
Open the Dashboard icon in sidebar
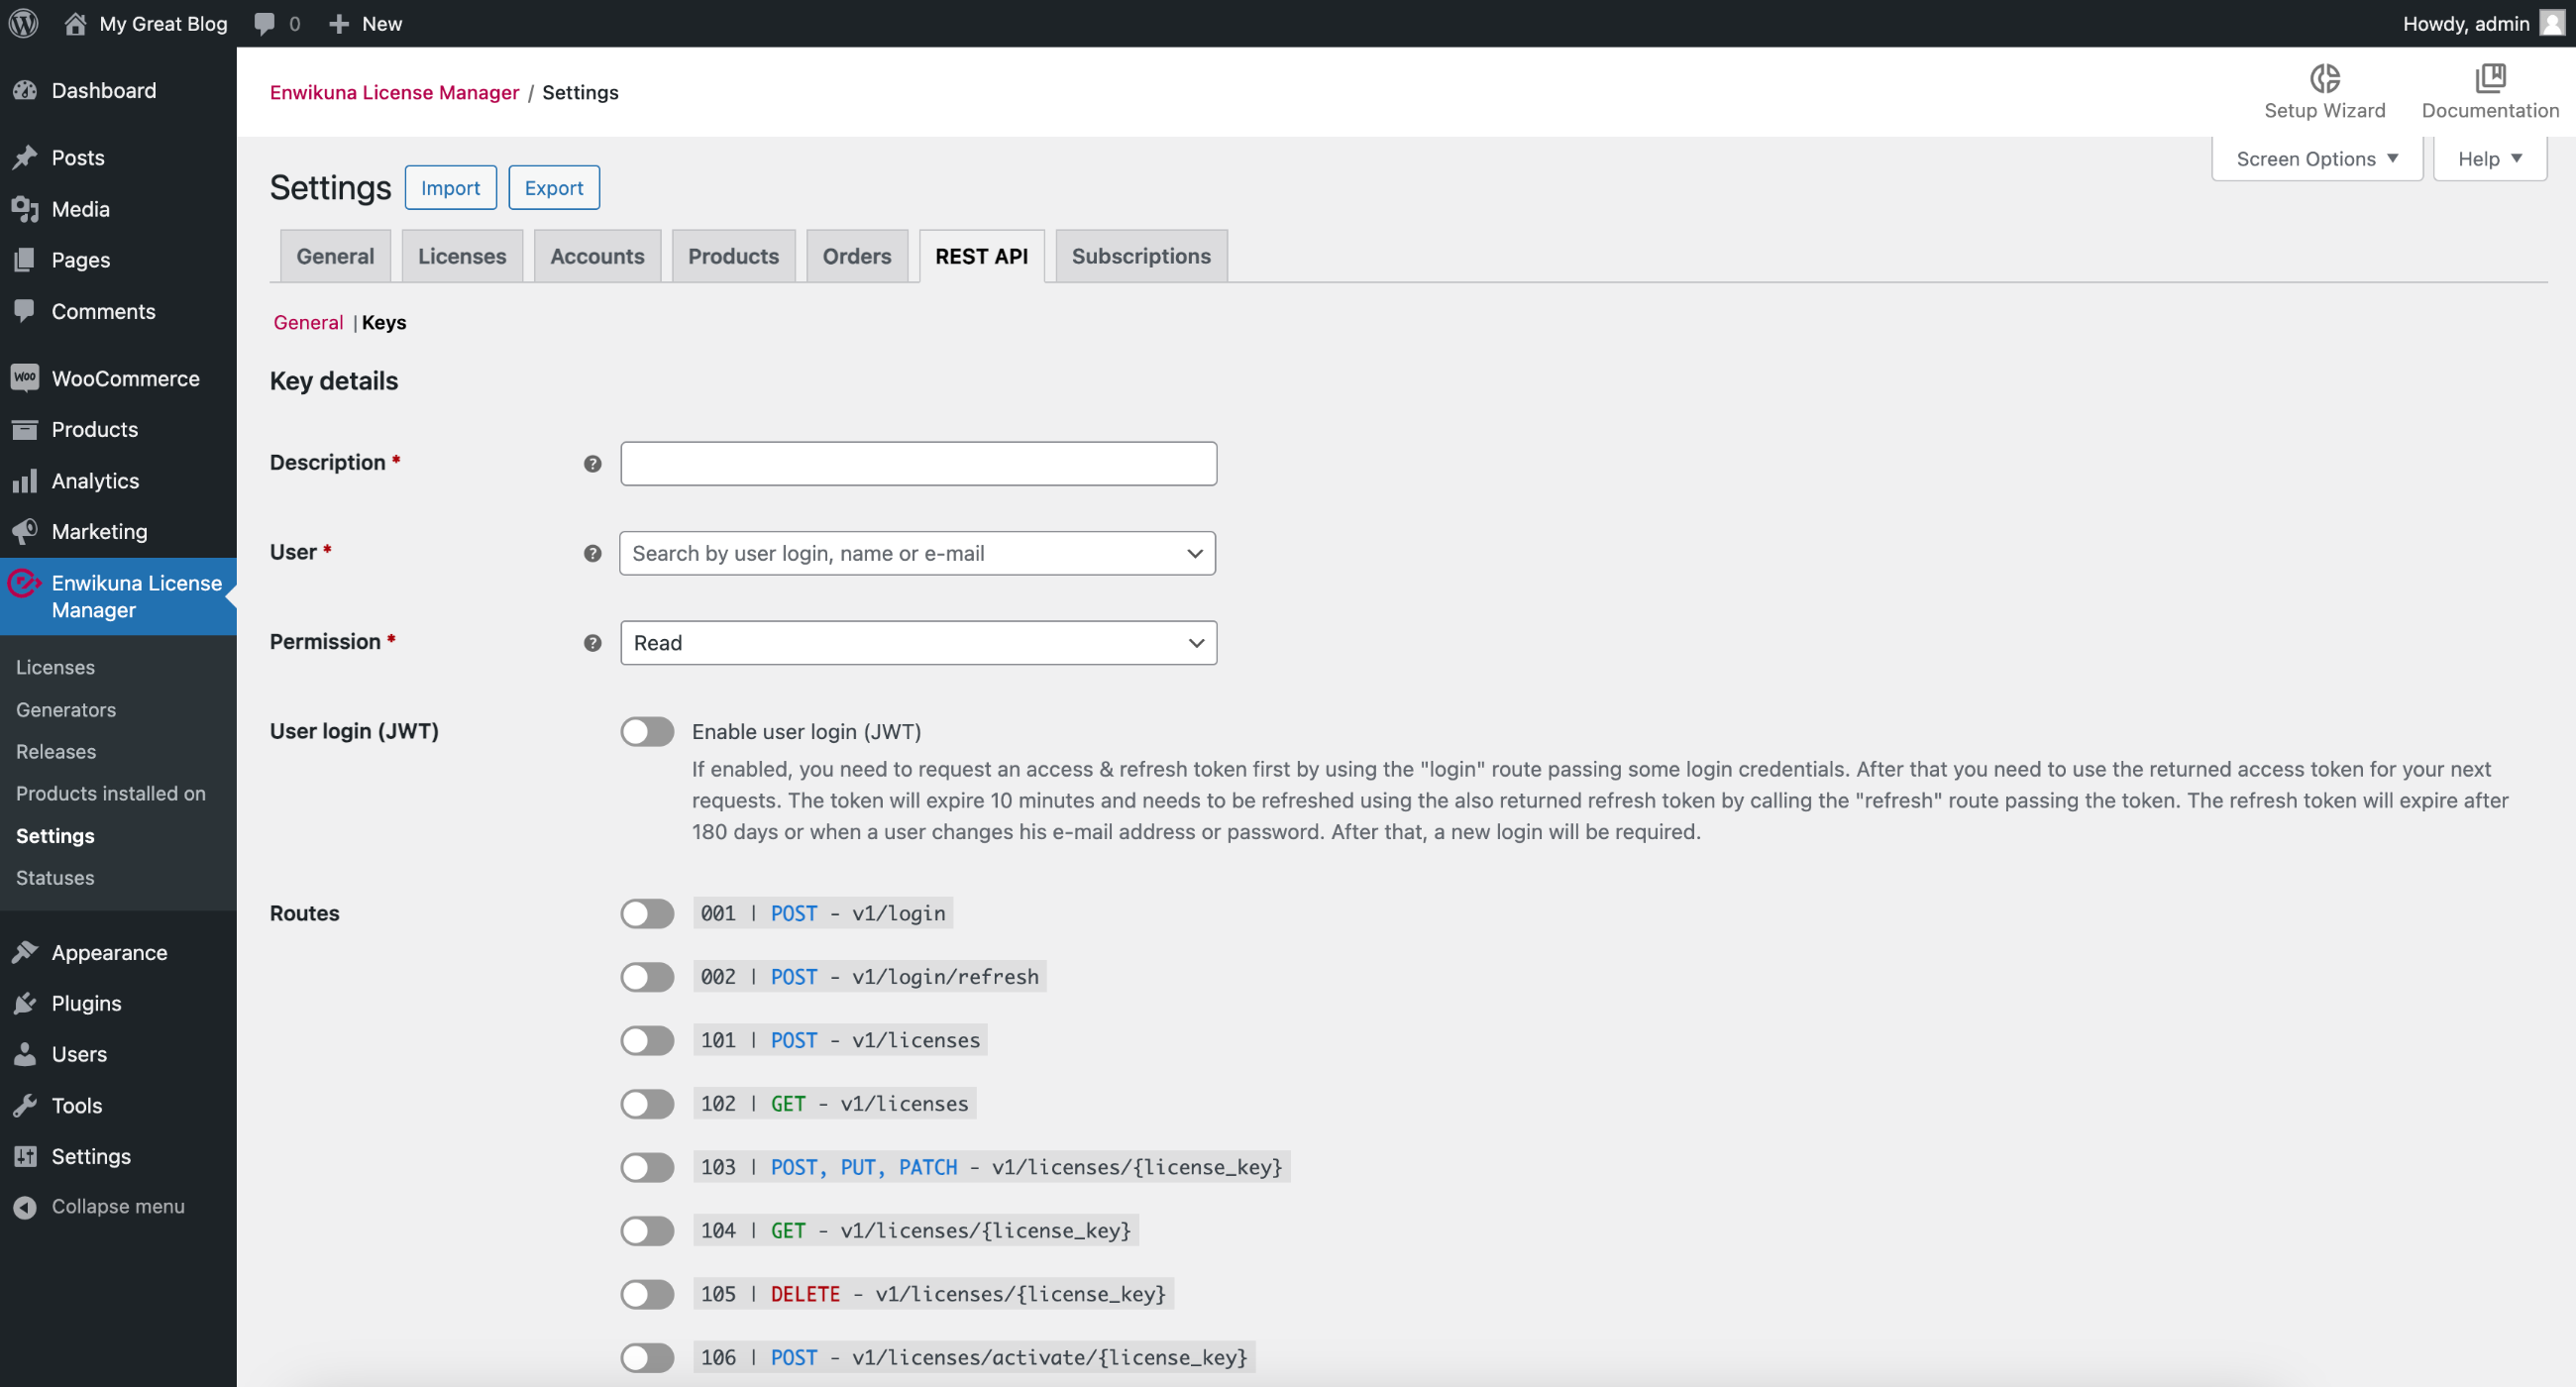(25, 90)
